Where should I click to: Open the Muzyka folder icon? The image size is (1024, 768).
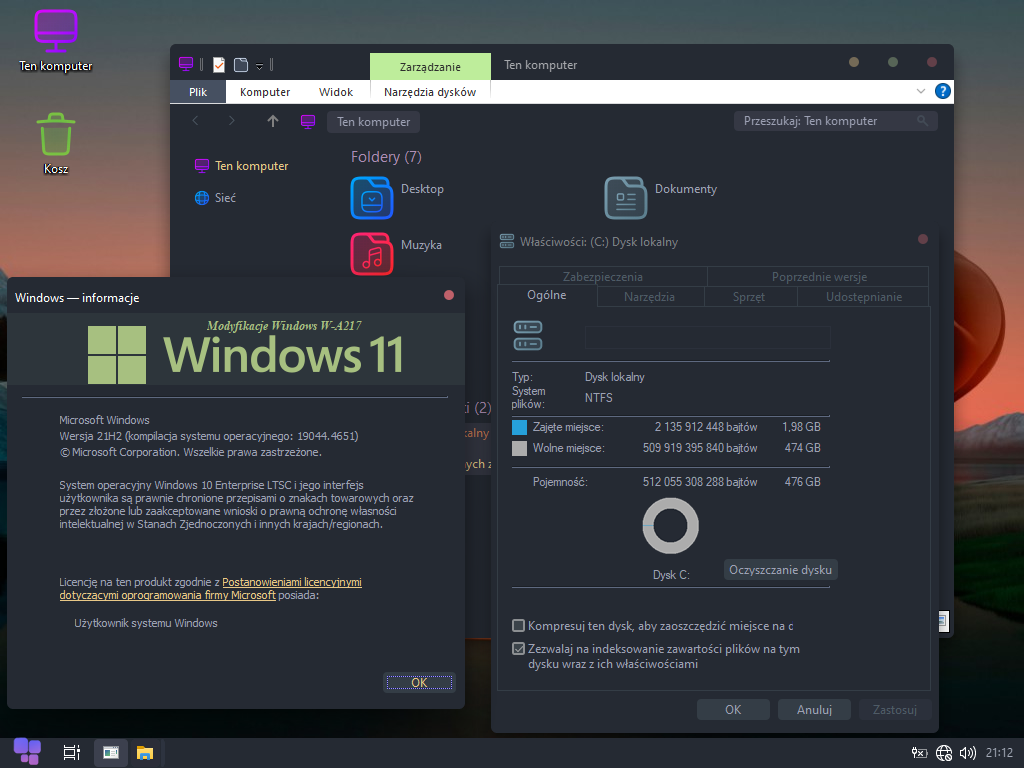pyautogui.click(x=372, y=253)
